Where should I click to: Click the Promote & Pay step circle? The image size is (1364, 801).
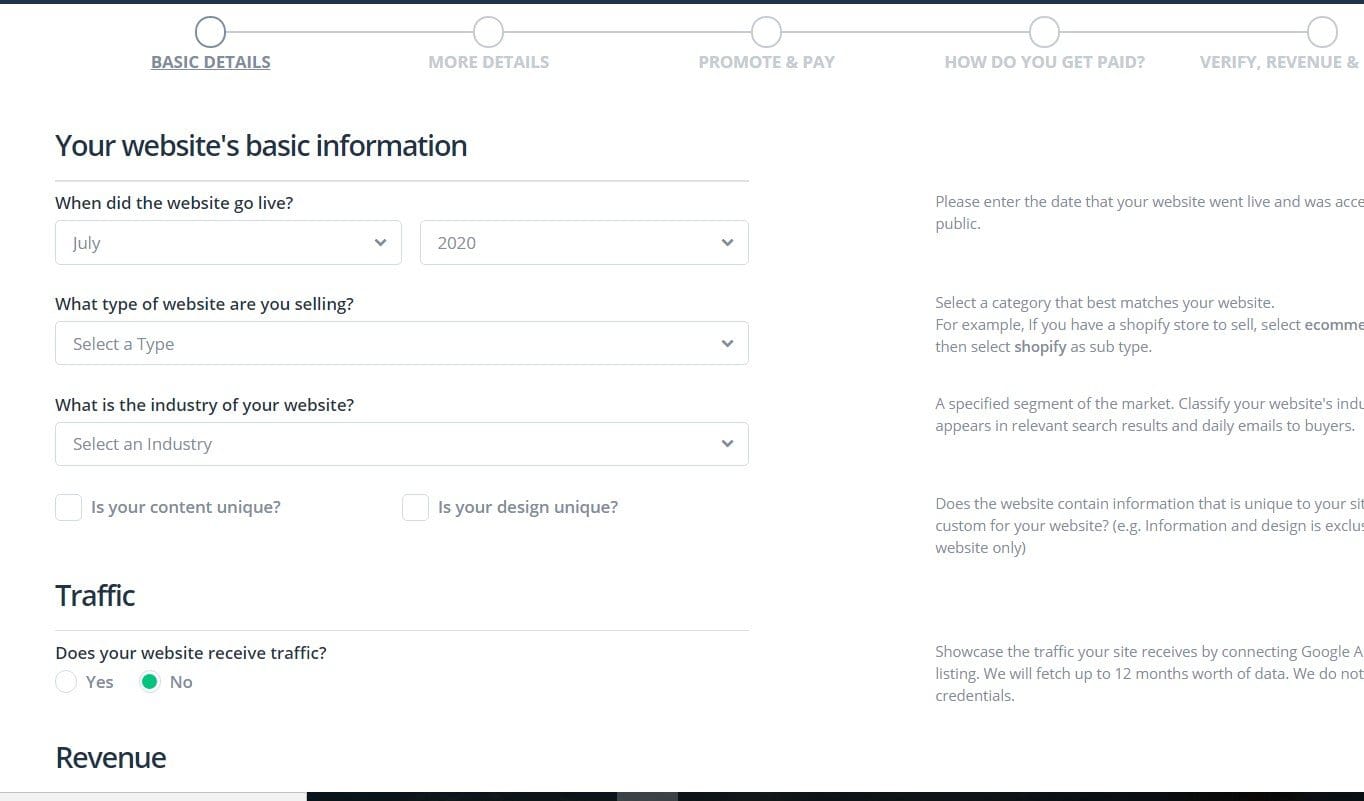766,32
